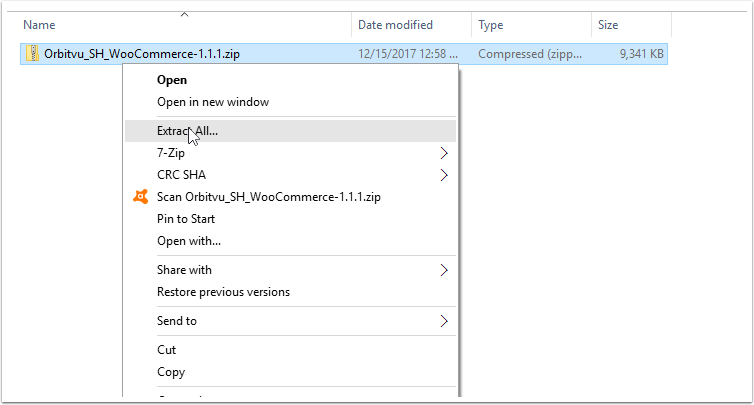Viewport: 754px width, 405px height.
Task: Select Open with... entry
Action: 290,241
